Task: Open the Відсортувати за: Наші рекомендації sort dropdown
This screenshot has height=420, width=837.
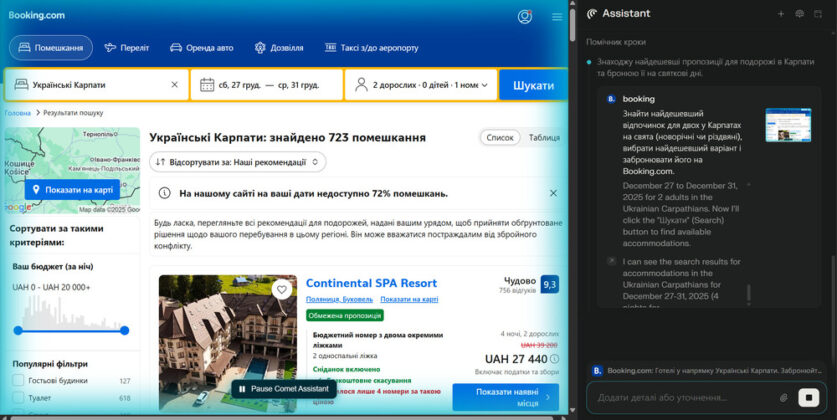Action: tap(238, 162)
